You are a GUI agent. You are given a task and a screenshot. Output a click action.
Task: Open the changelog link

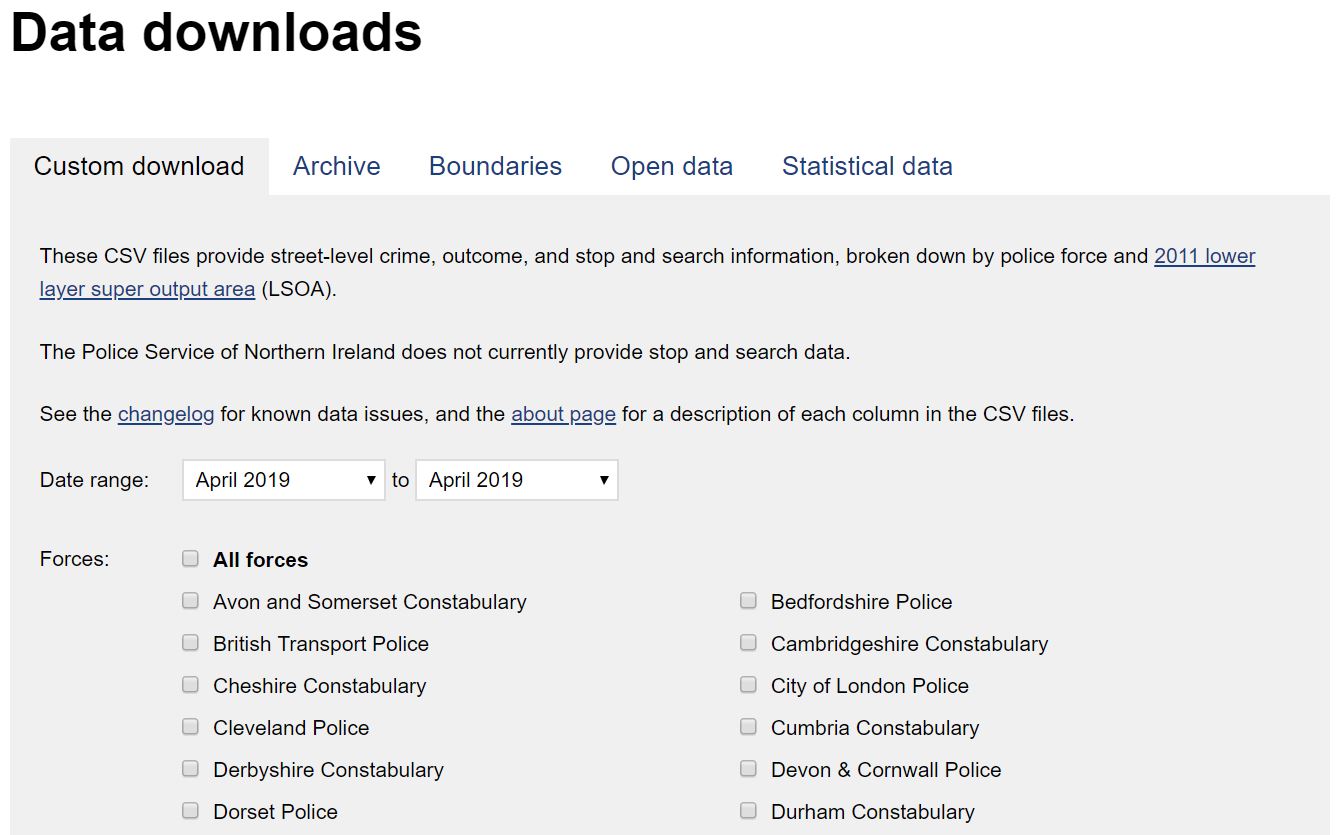tap(166, 414)
